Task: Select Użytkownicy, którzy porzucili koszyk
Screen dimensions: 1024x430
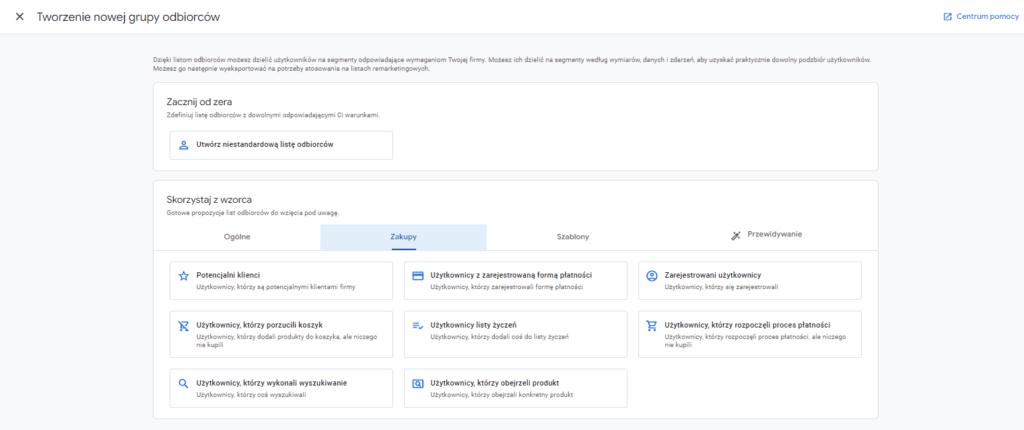Action: 281,334
